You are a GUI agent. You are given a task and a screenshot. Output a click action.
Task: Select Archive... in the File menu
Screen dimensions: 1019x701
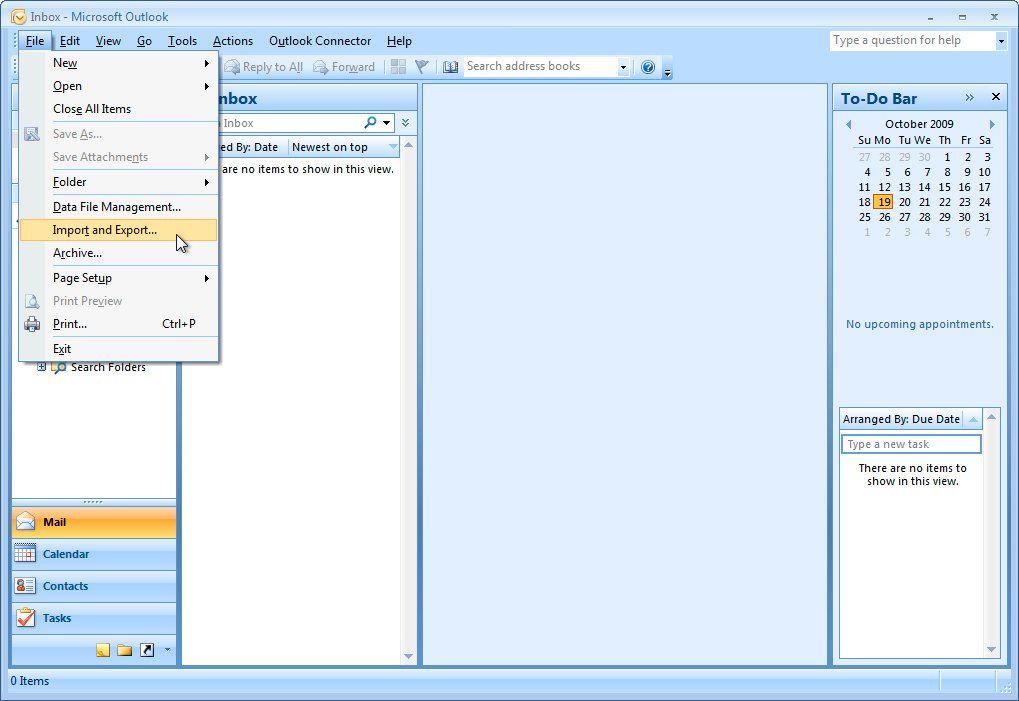118,253
